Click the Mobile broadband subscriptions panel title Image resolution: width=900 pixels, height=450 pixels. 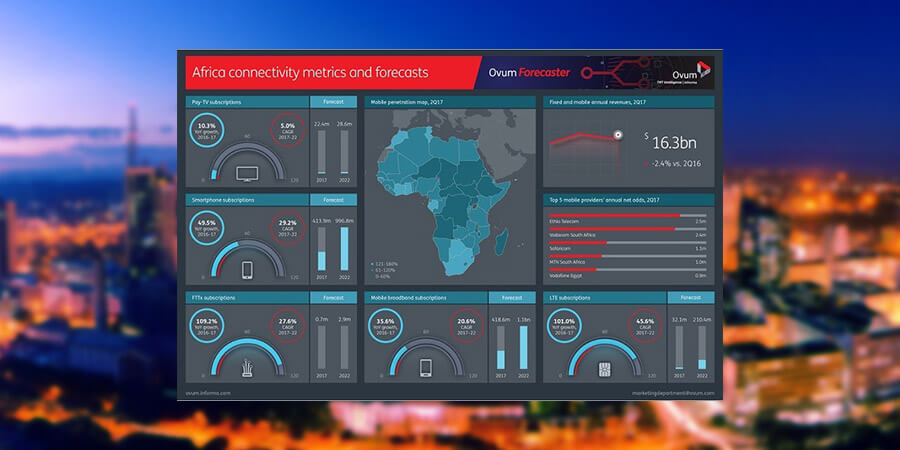(x=410, y=297)
